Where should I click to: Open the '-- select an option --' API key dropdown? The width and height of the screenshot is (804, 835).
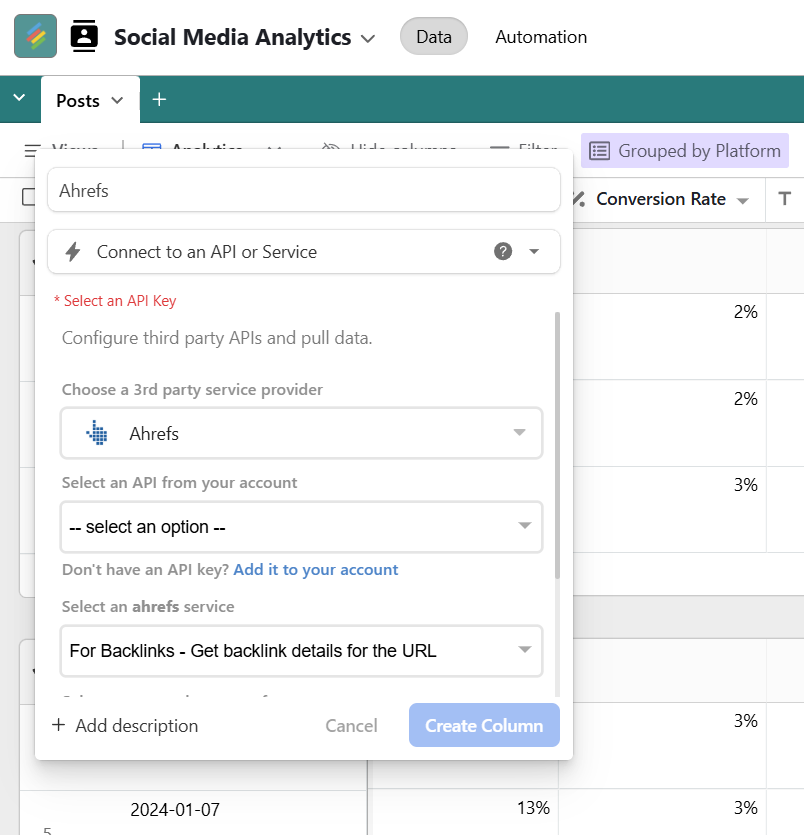click(x=300, y=527)
